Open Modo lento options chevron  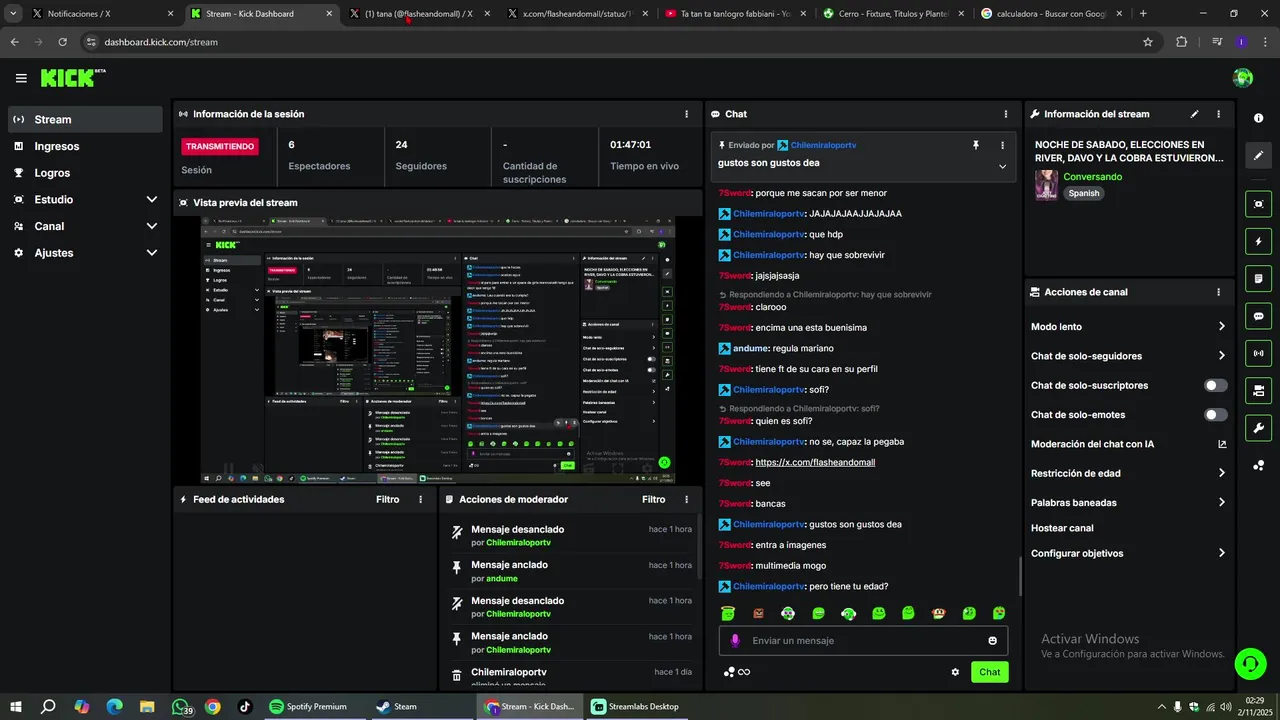pyautogui.click(x=1222, y=327)
